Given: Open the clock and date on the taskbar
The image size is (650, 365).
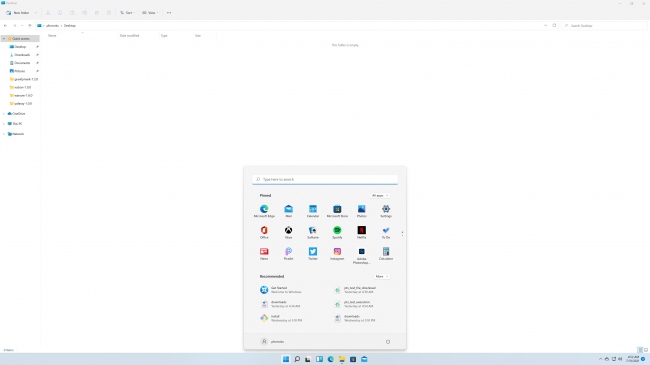Looking at the screenshot, I should (633, 359).
